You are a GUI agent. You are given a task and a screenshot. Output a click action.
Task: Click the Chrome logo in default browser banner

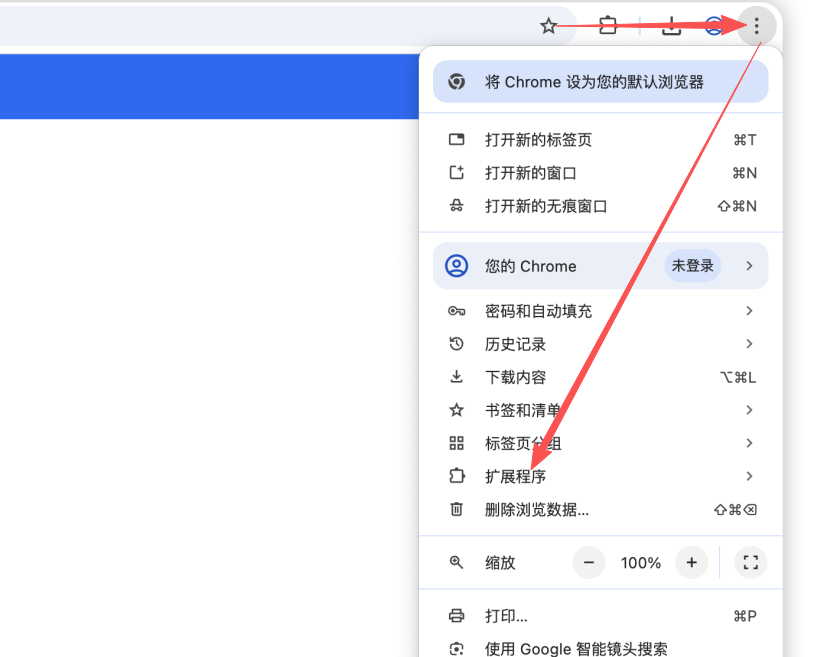(x=457, y=82)
